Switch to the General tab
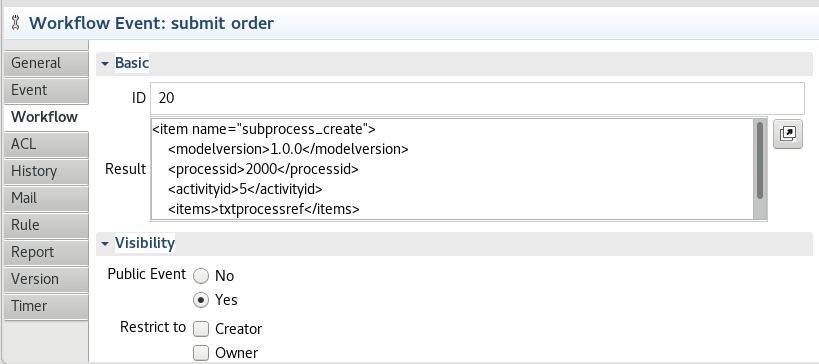This screenshot has height=364, width=819. point(46,63)
